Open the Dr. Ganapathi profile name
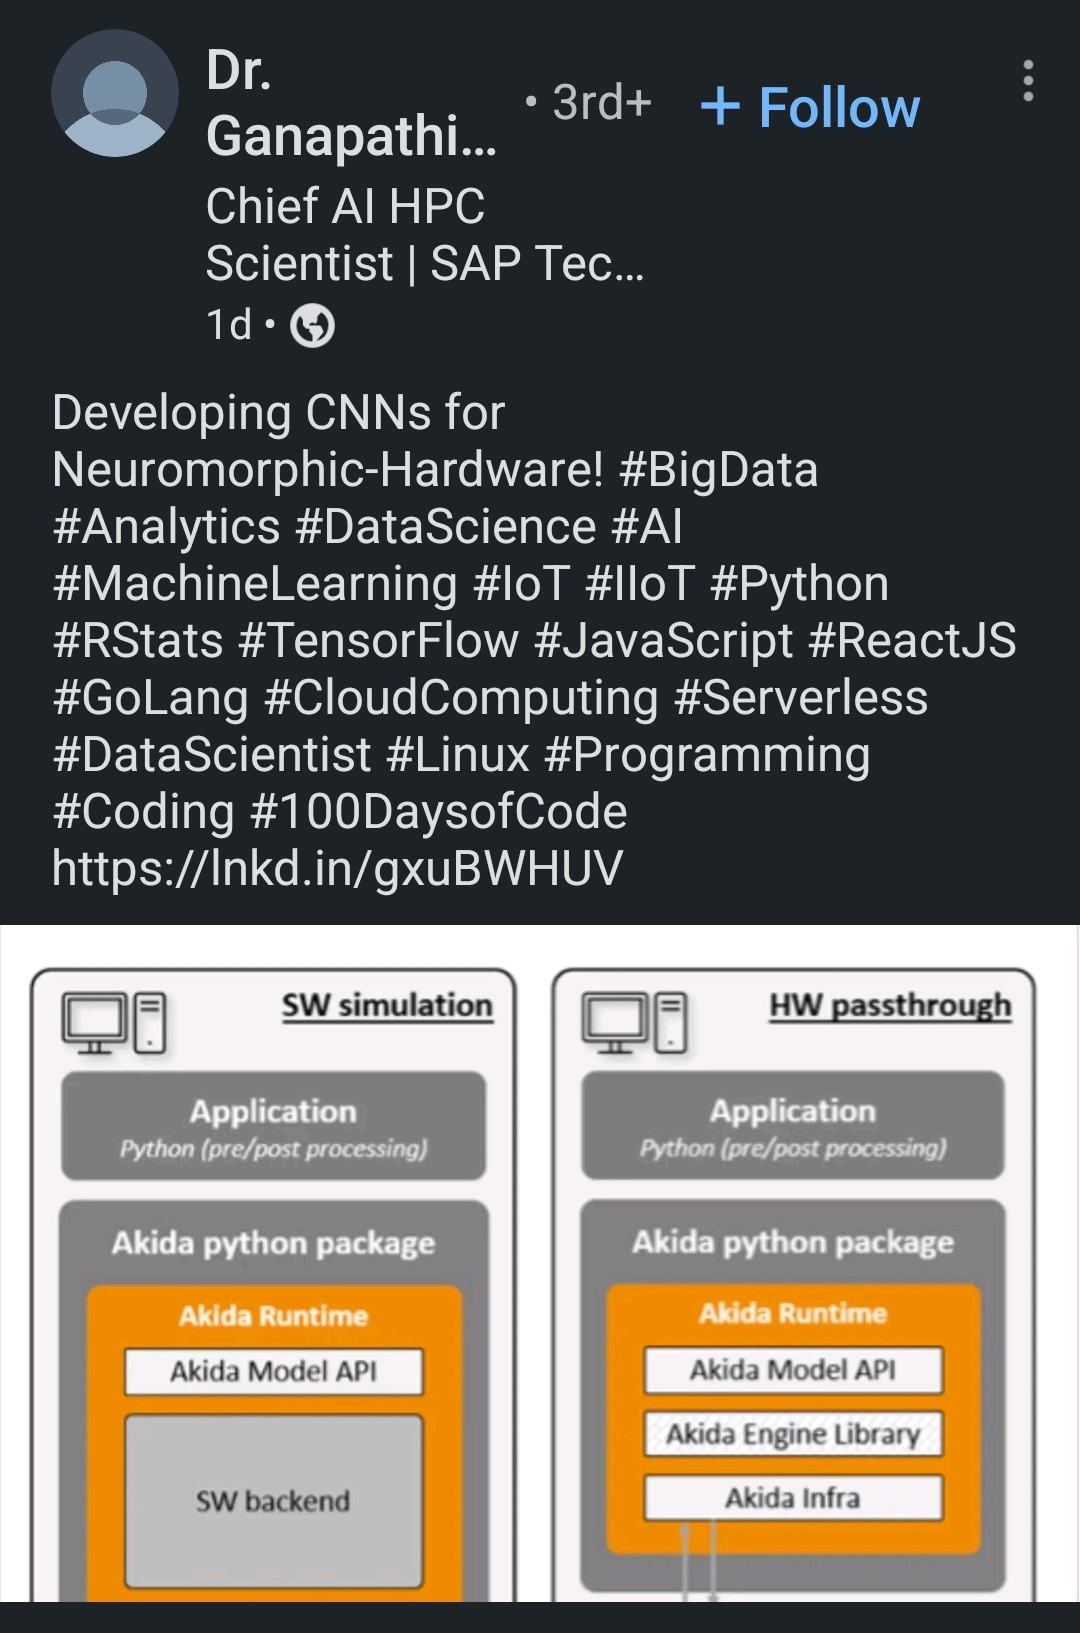Screen dimensions: 1080x1633 tap(351, 103)
